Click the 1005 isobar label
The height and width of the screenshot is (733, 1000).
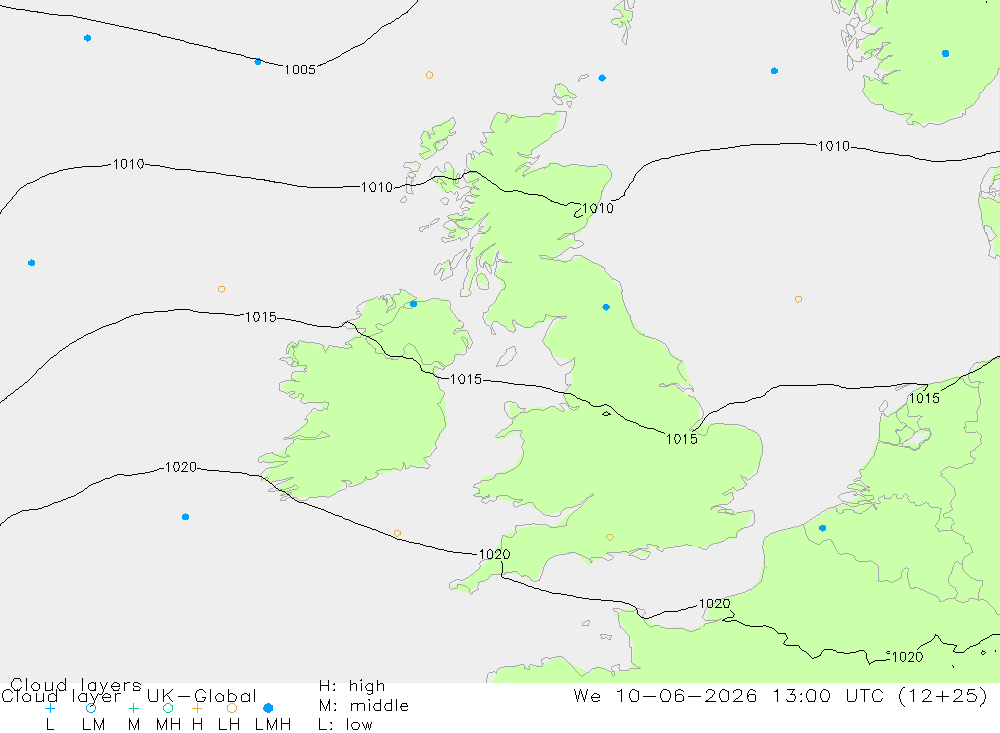(x=300, y=70)
